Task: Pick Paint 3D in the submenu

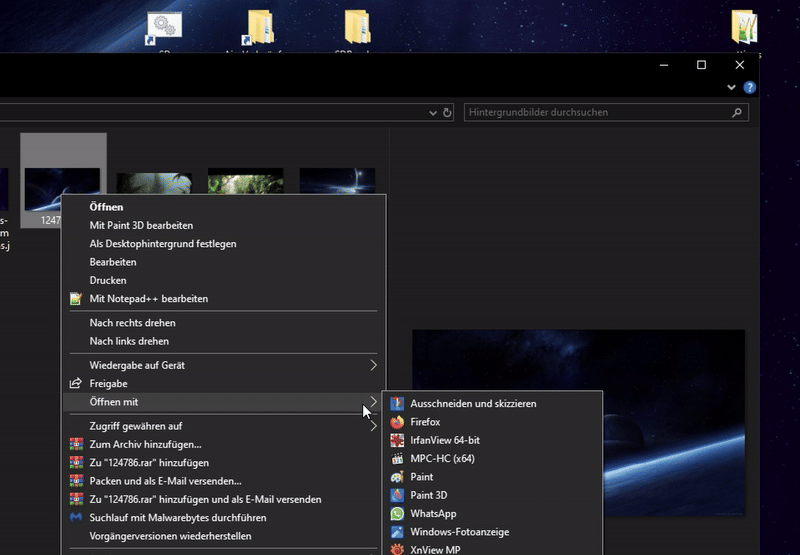Action: [428, 495]
